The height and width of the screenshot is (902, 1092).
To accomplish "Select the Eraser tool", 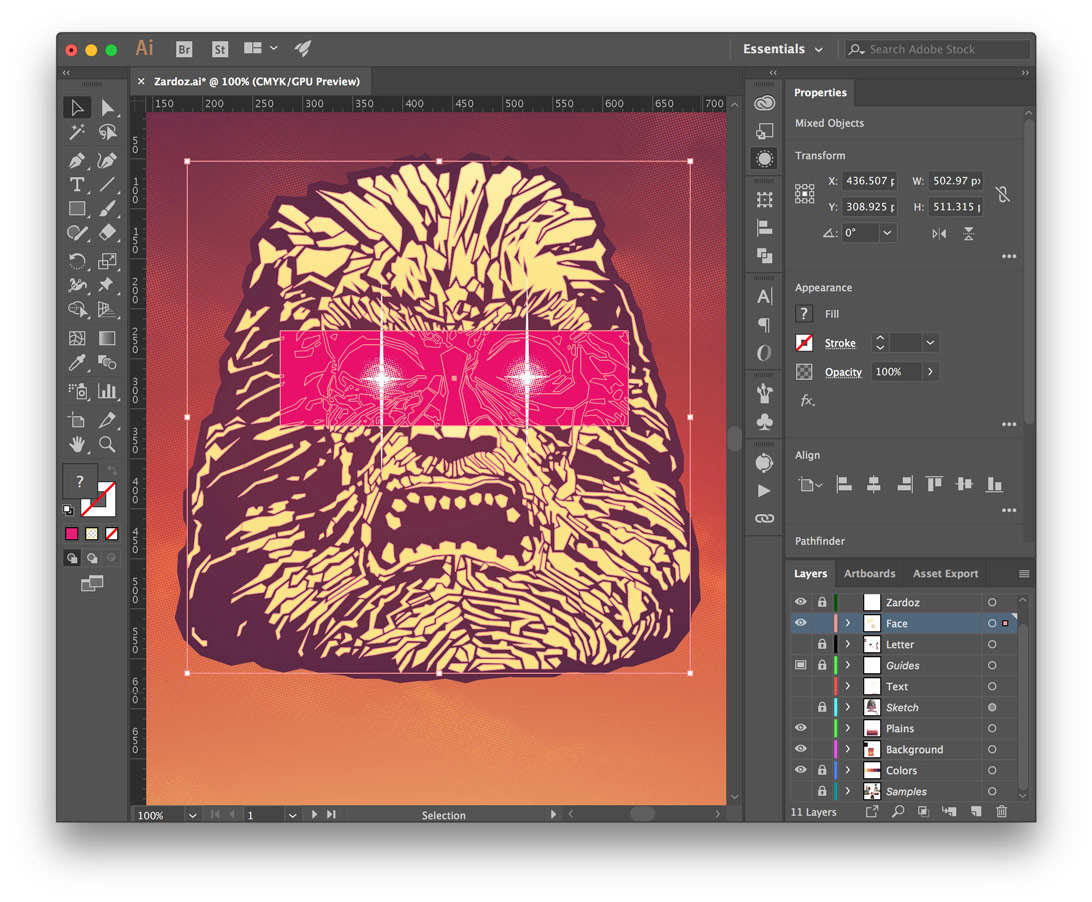I will (x=107, y=233).
